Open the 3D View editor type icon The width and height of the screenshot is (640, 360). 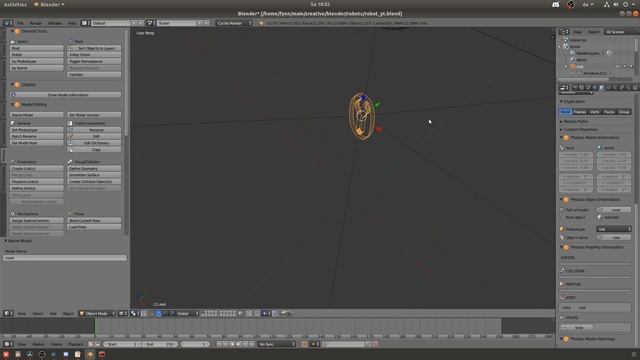[8, 313]
